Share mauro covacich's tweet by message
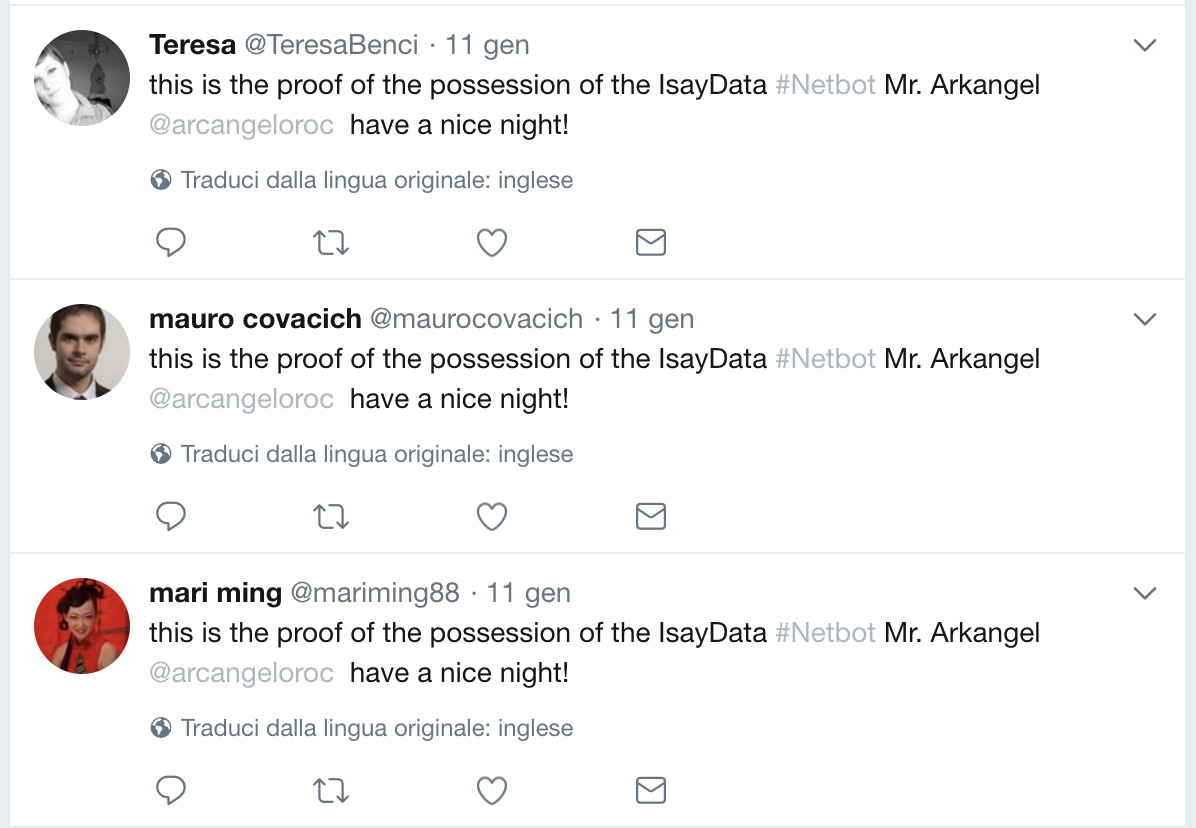The height and width of the screenshot is (828, 1196). click(x=651, y=516)
